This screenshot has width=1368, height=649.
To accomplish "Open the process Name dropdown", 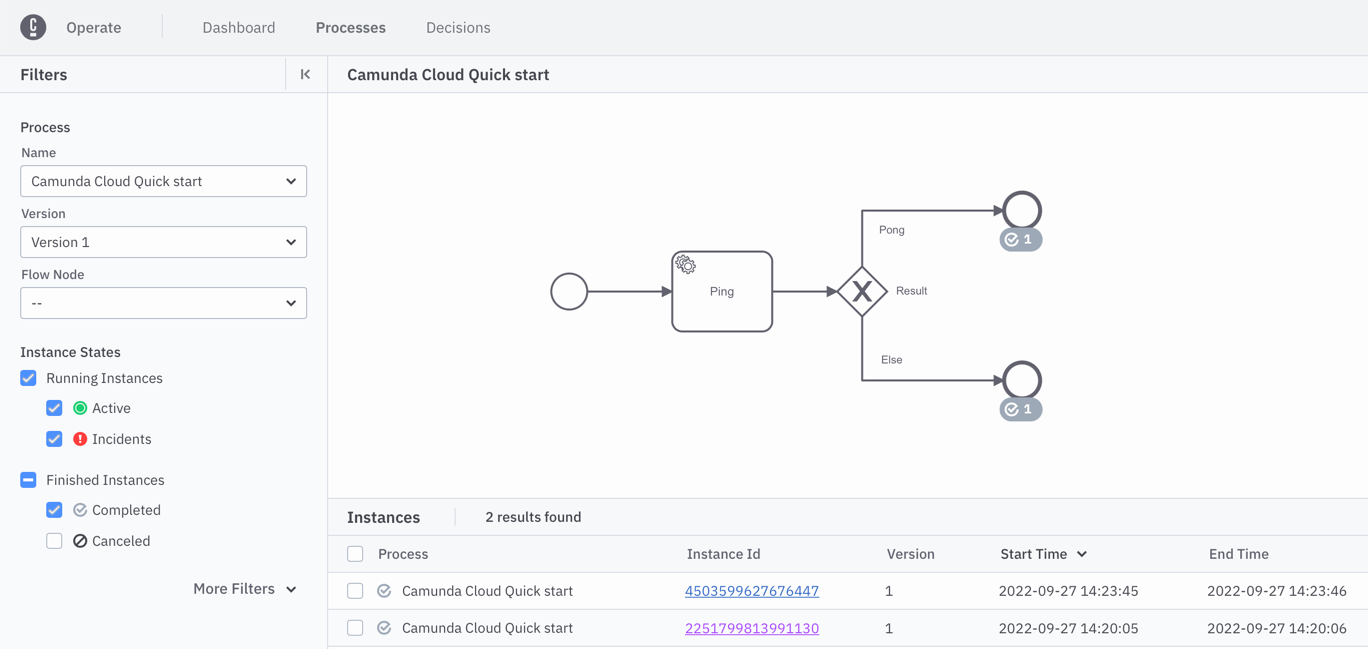I will click(163, 181).
